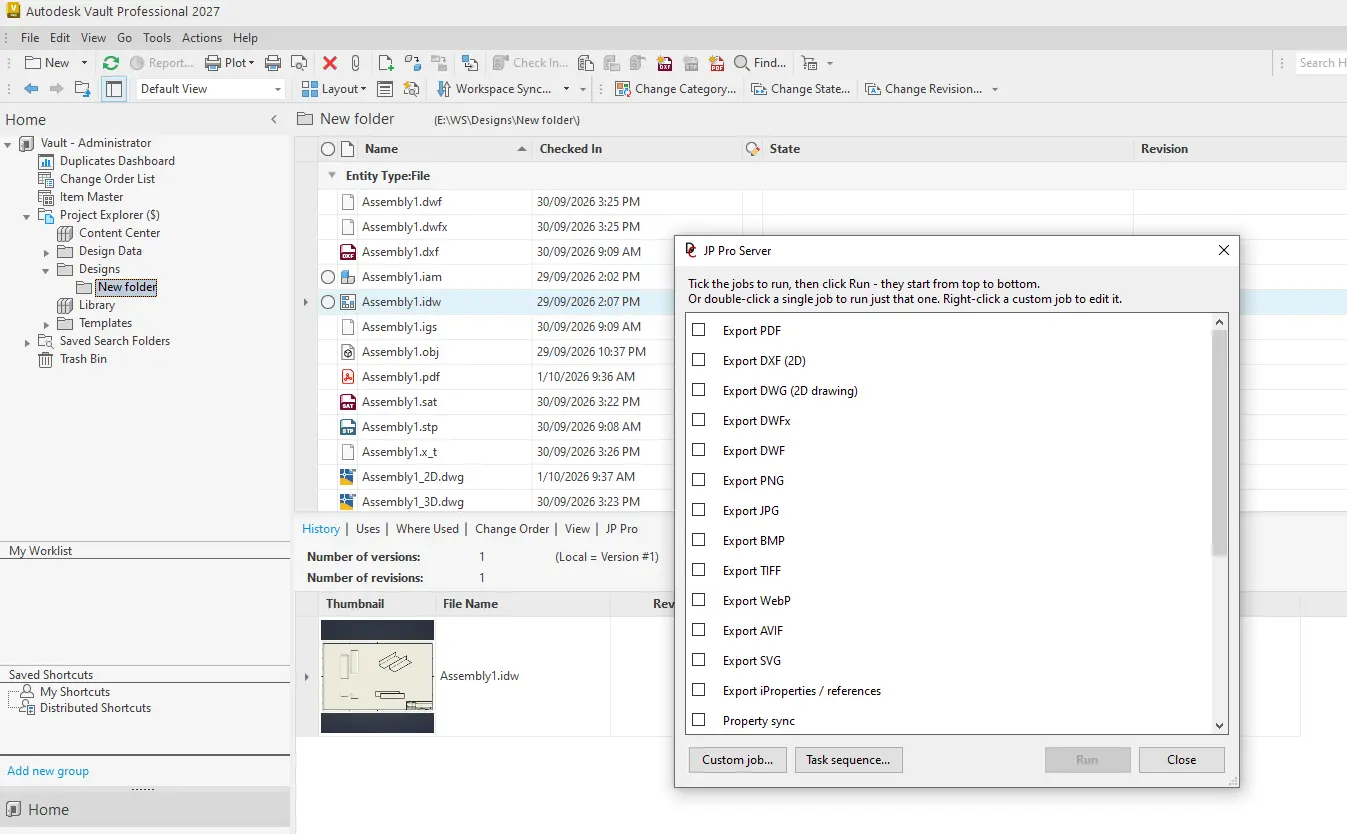Click Workspace Sync toolbar button
Image resolution: width=1347 pixels, height=834 pixels.
tap(495, 89)
